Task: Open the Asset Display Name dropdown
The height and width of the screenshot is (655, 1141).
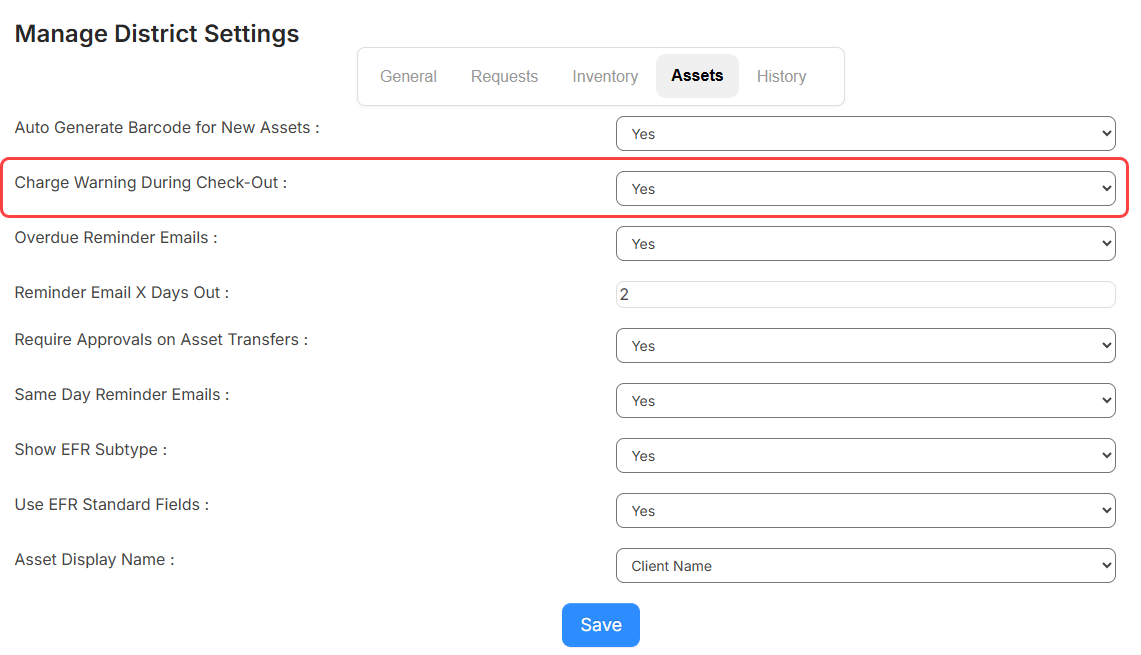Action: [865, 565]
